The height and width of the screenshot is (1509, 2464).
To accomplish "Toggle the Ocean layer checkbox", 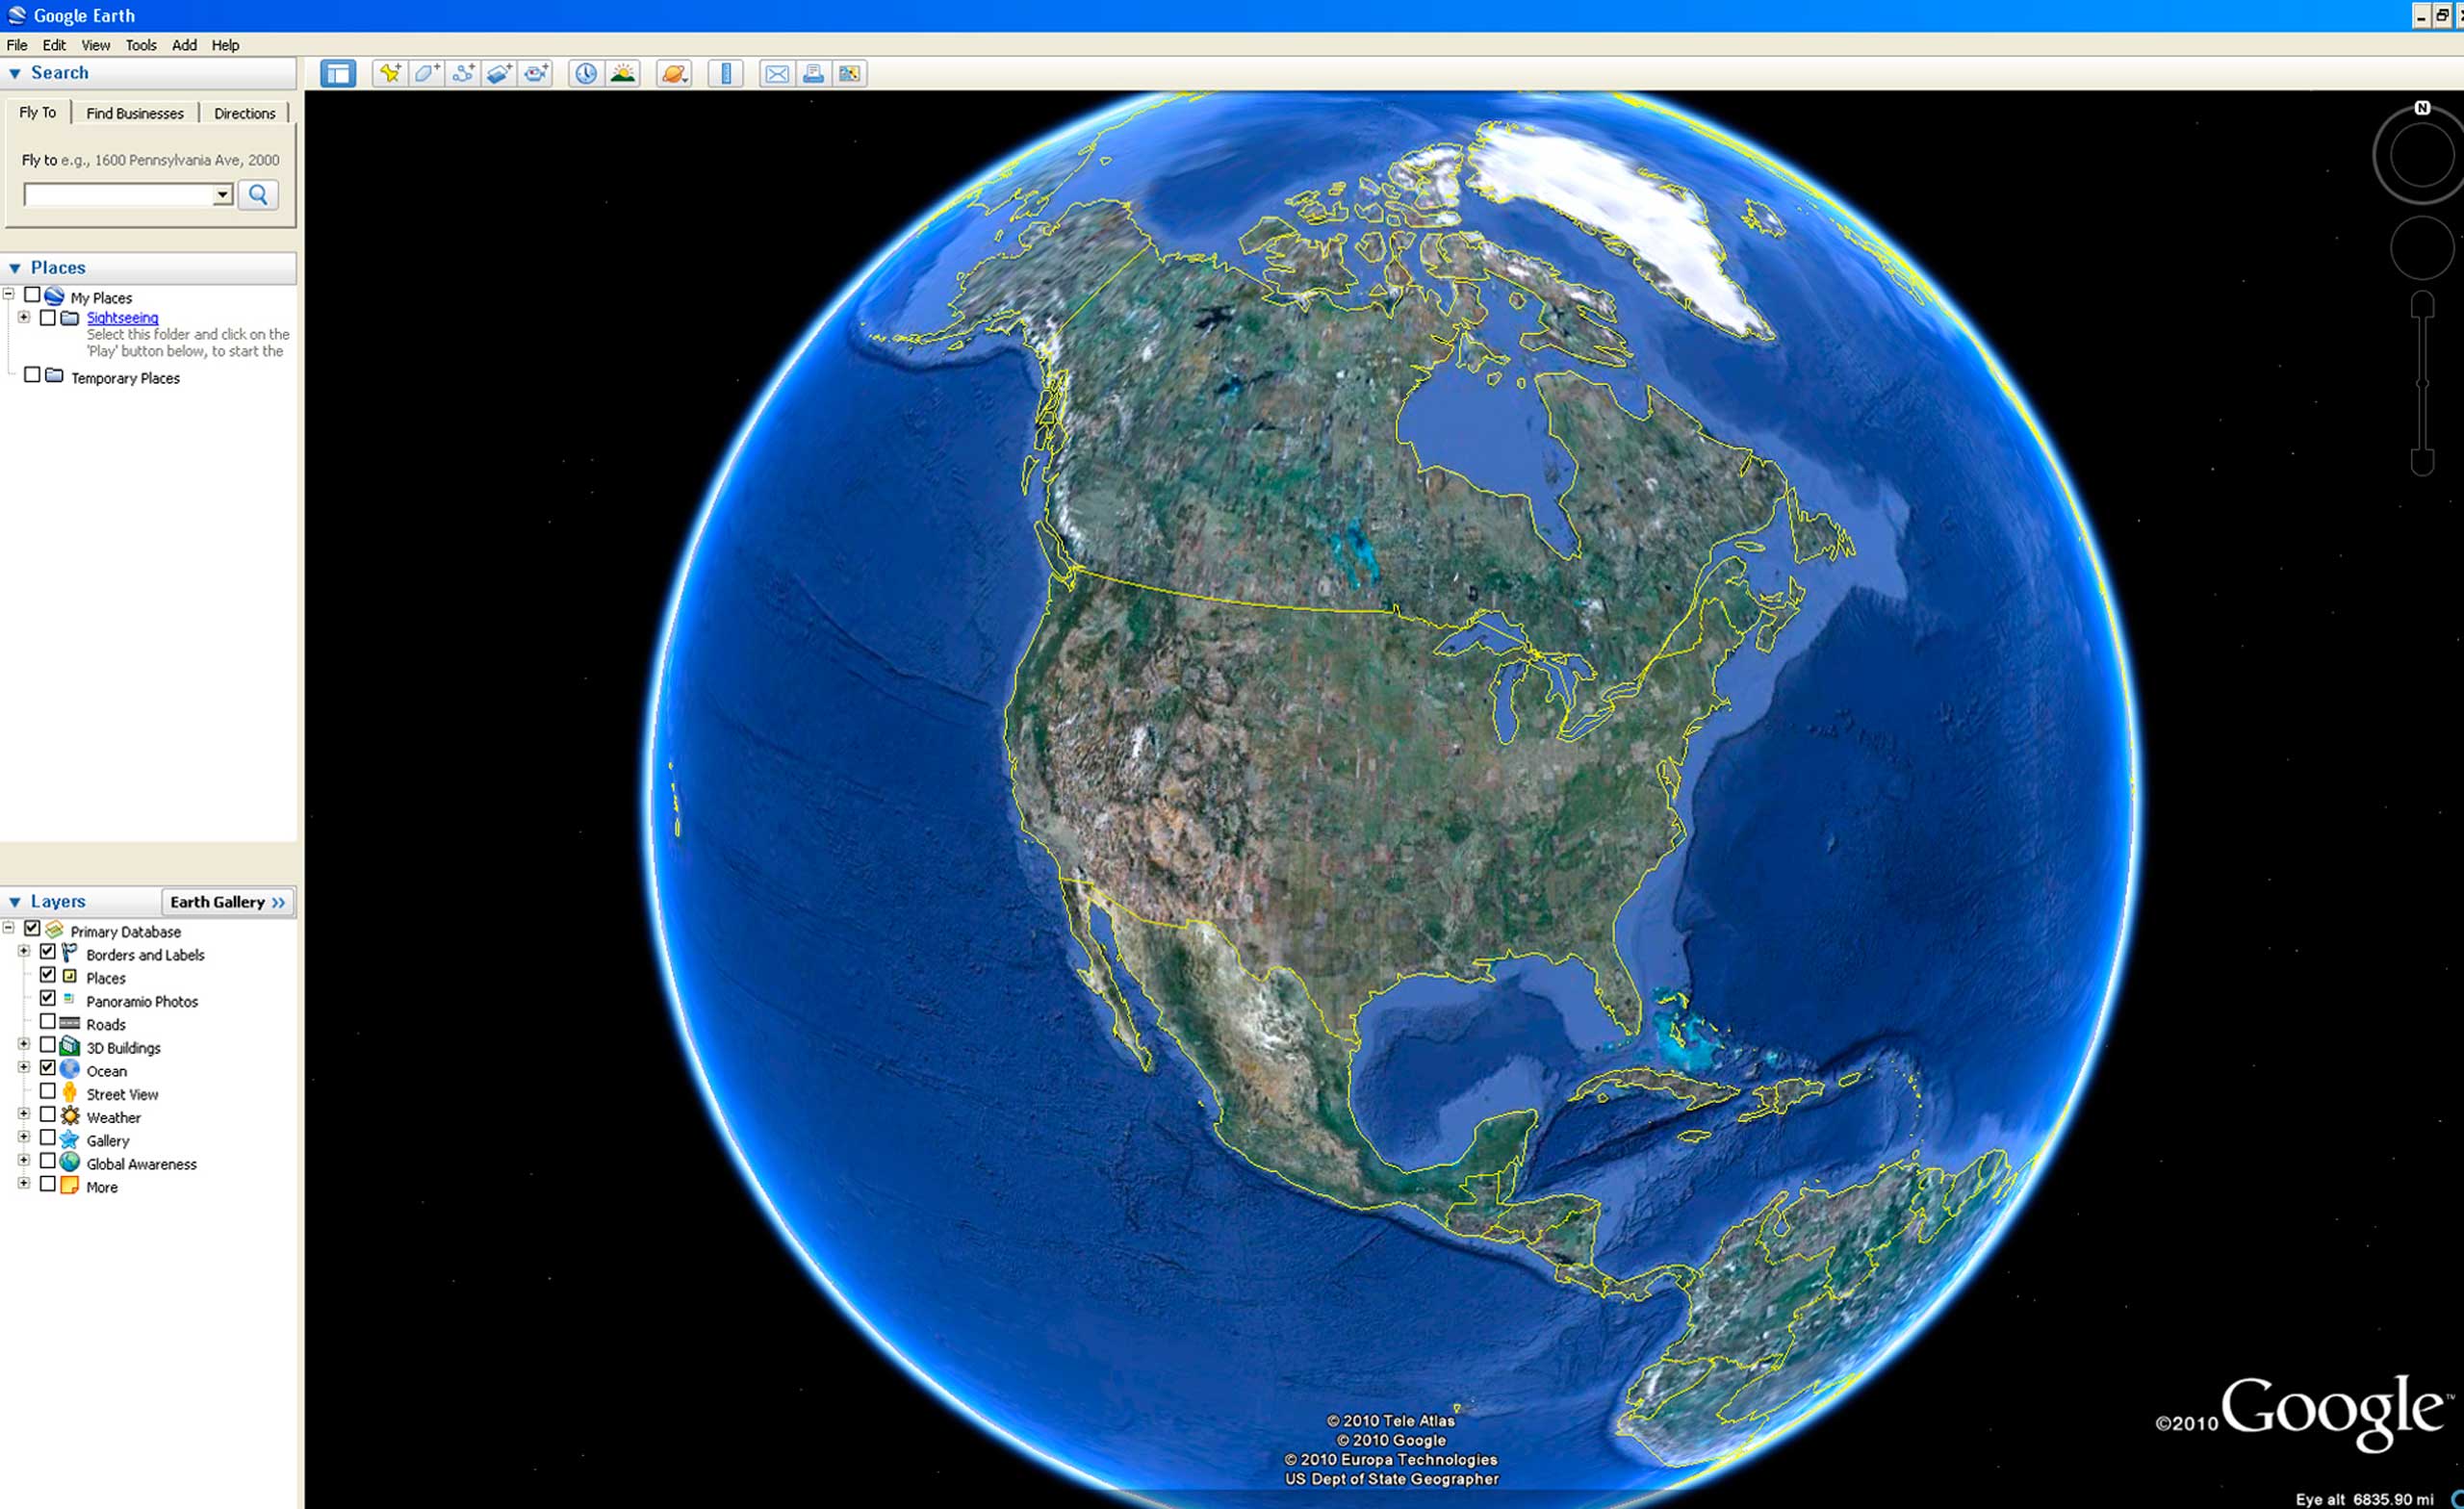I will 46,1067.
